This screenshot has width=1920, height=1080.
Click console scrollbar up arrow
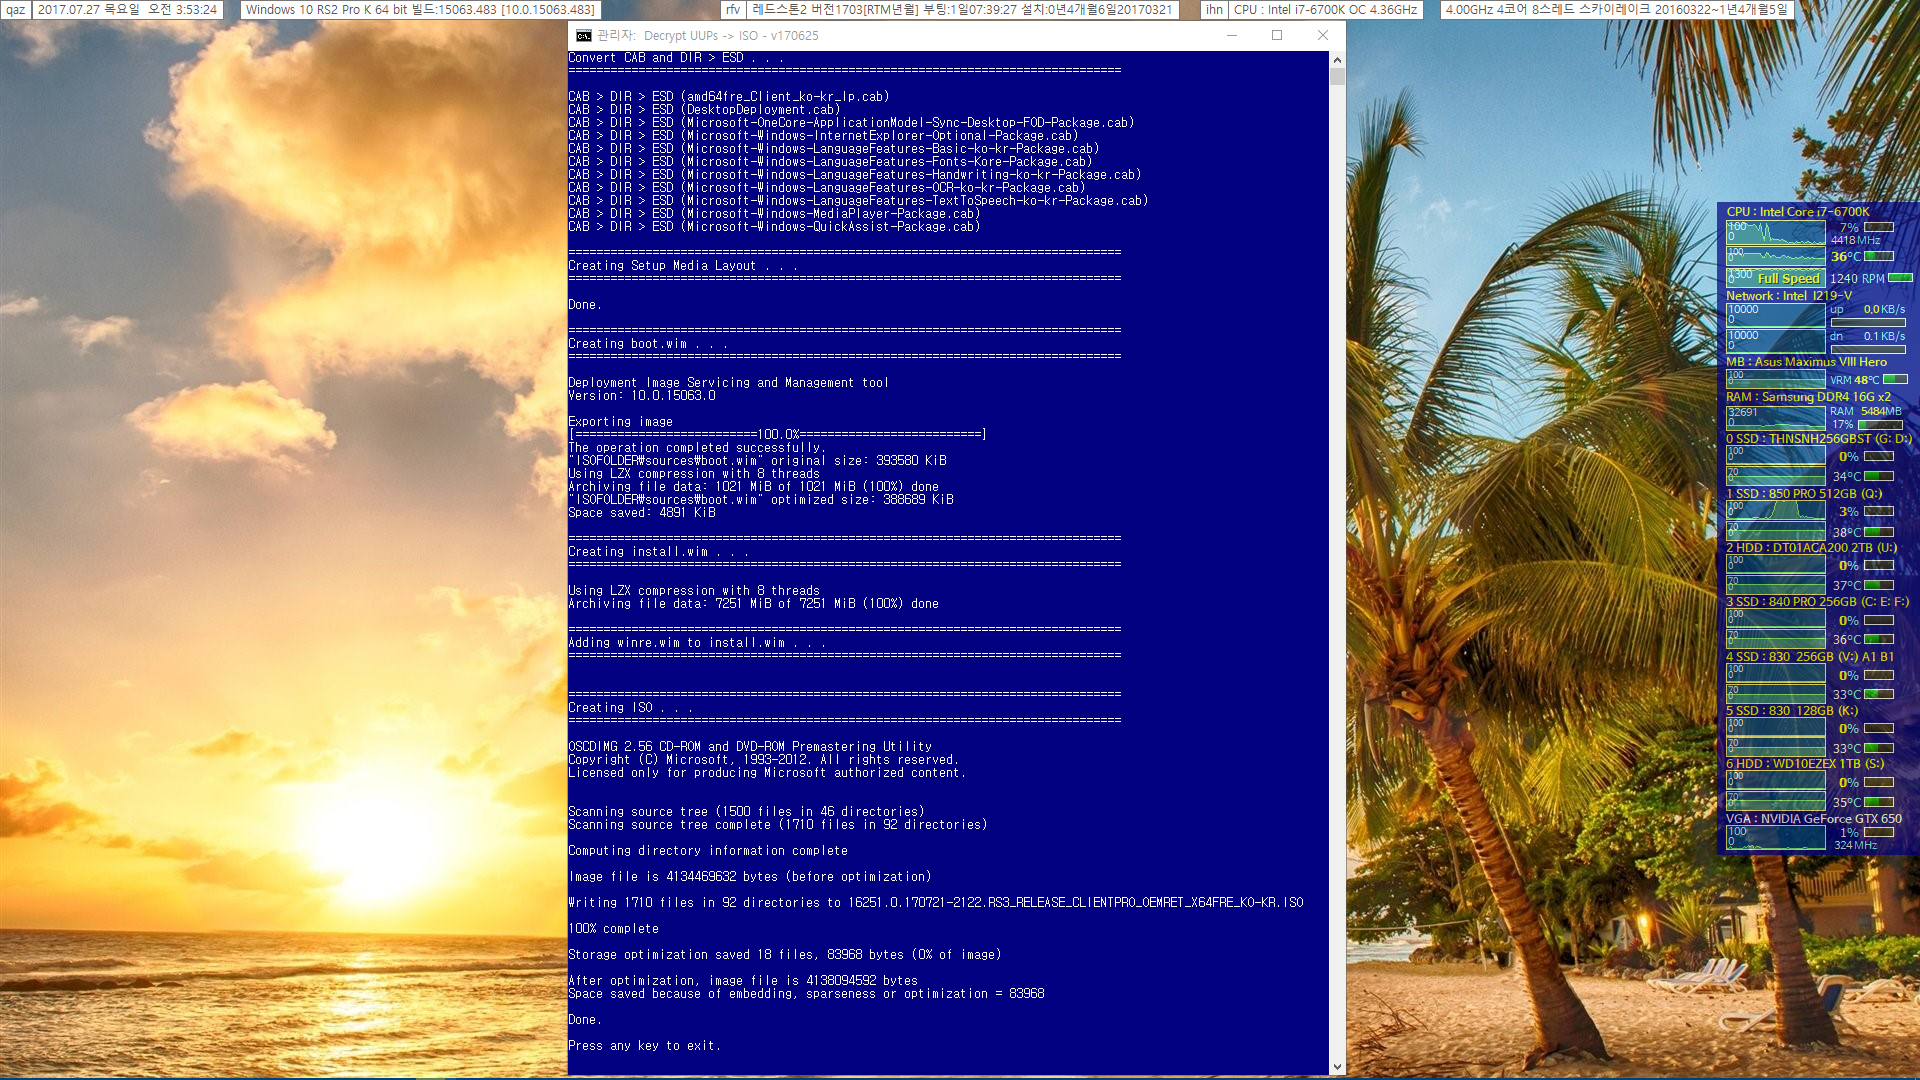point(1337,59)
